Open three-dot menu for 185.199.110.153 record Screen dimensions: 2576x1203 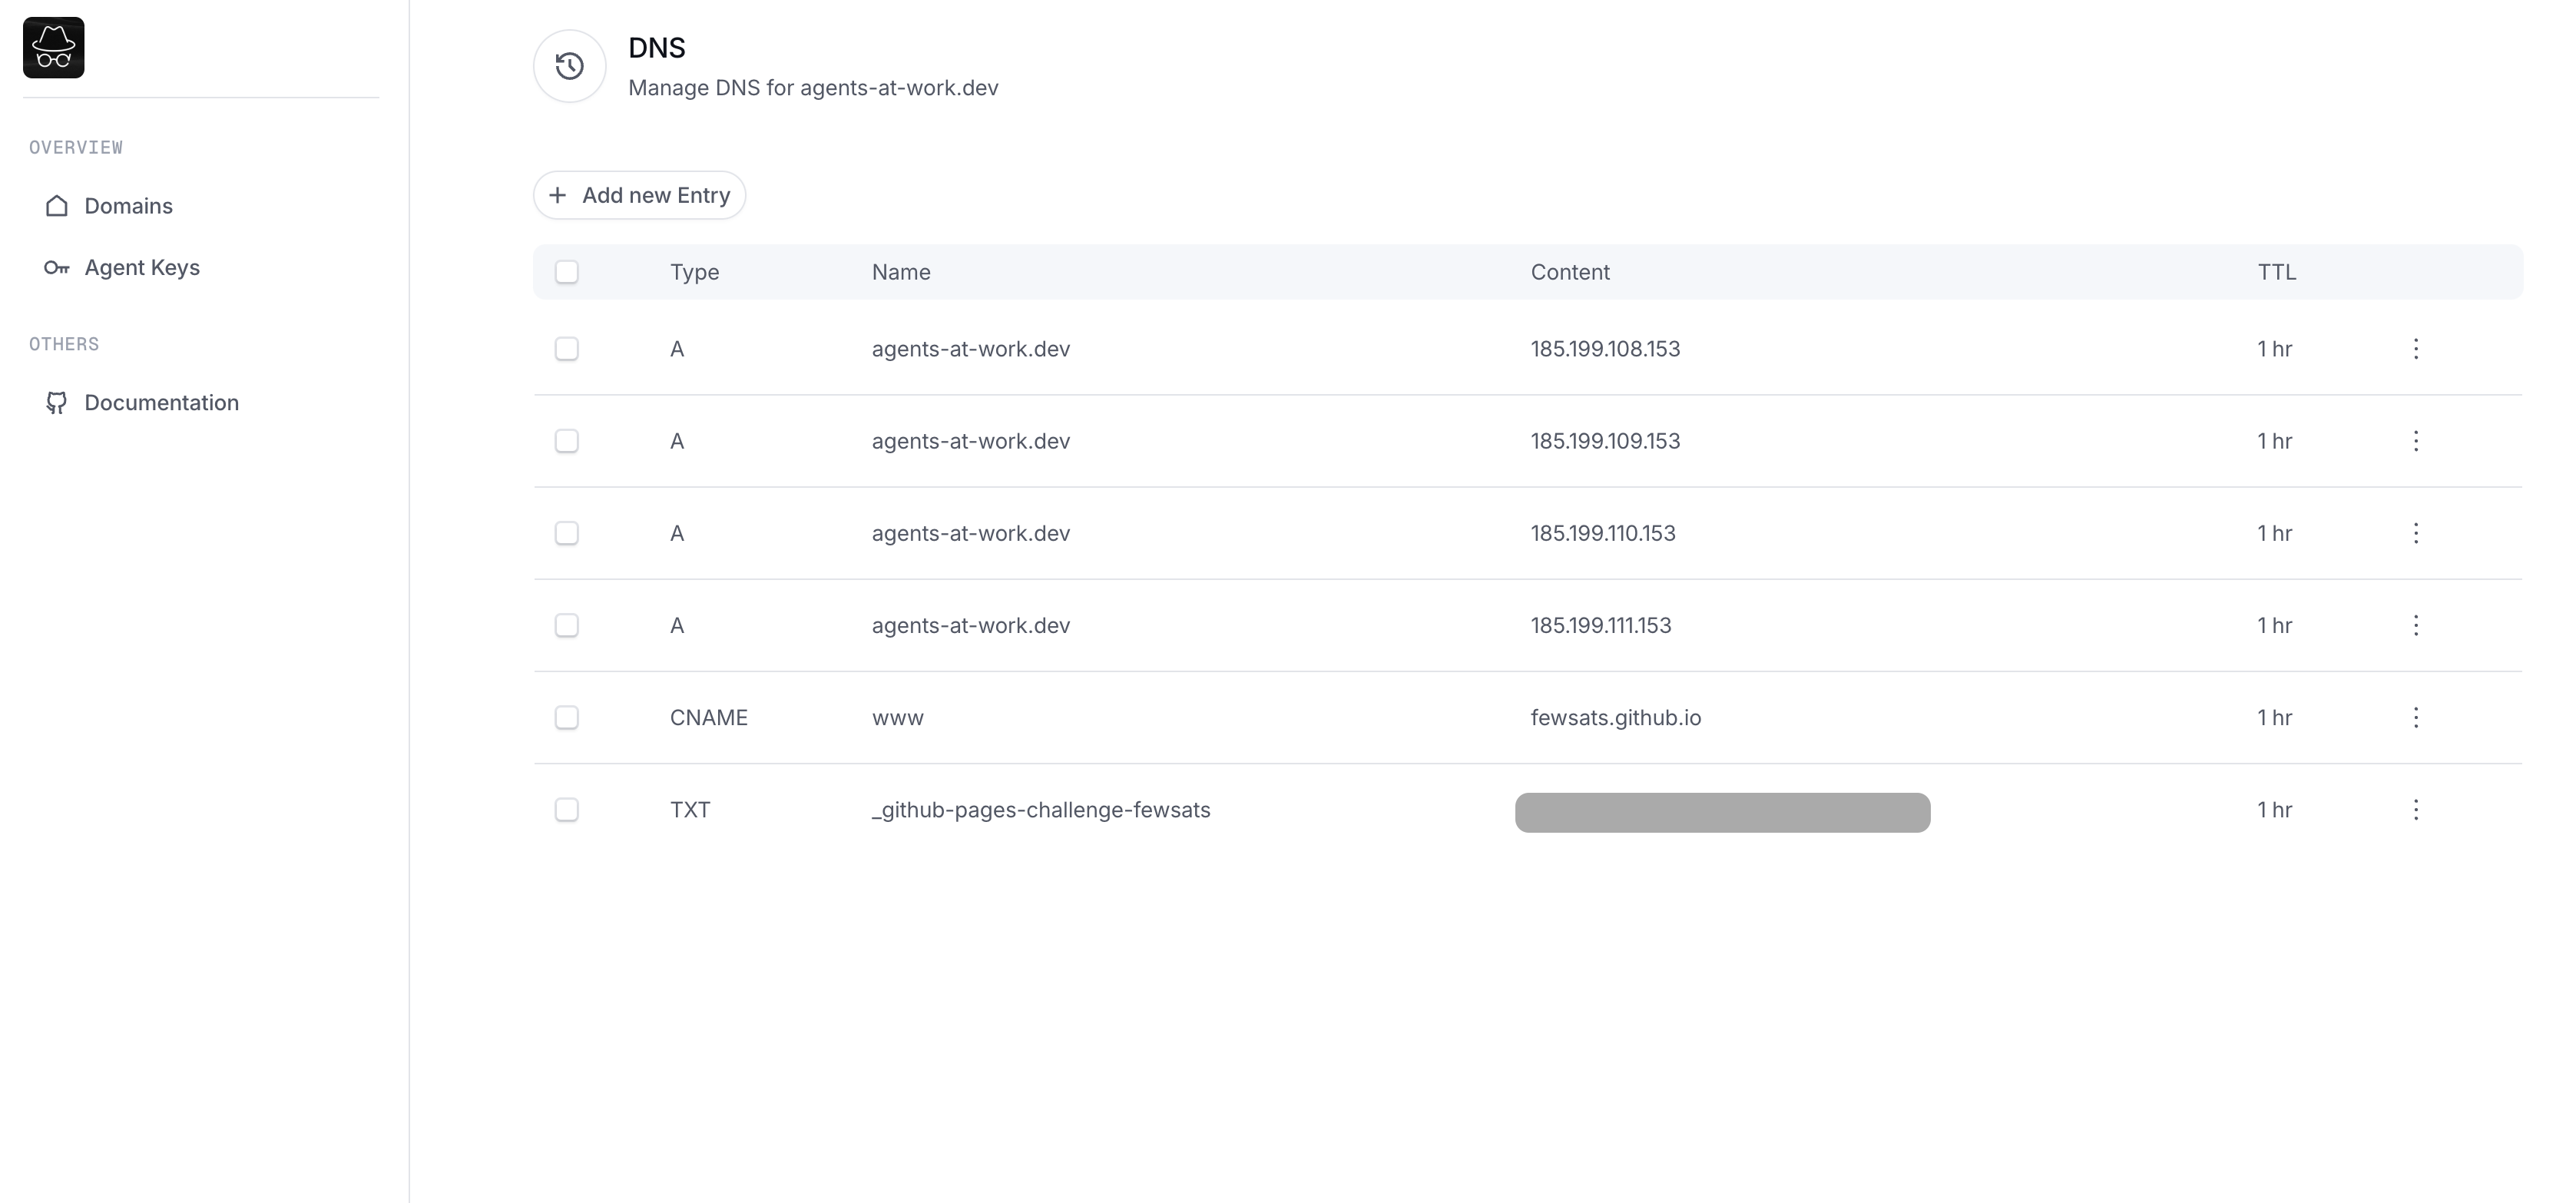click(x=2415, y=533)
